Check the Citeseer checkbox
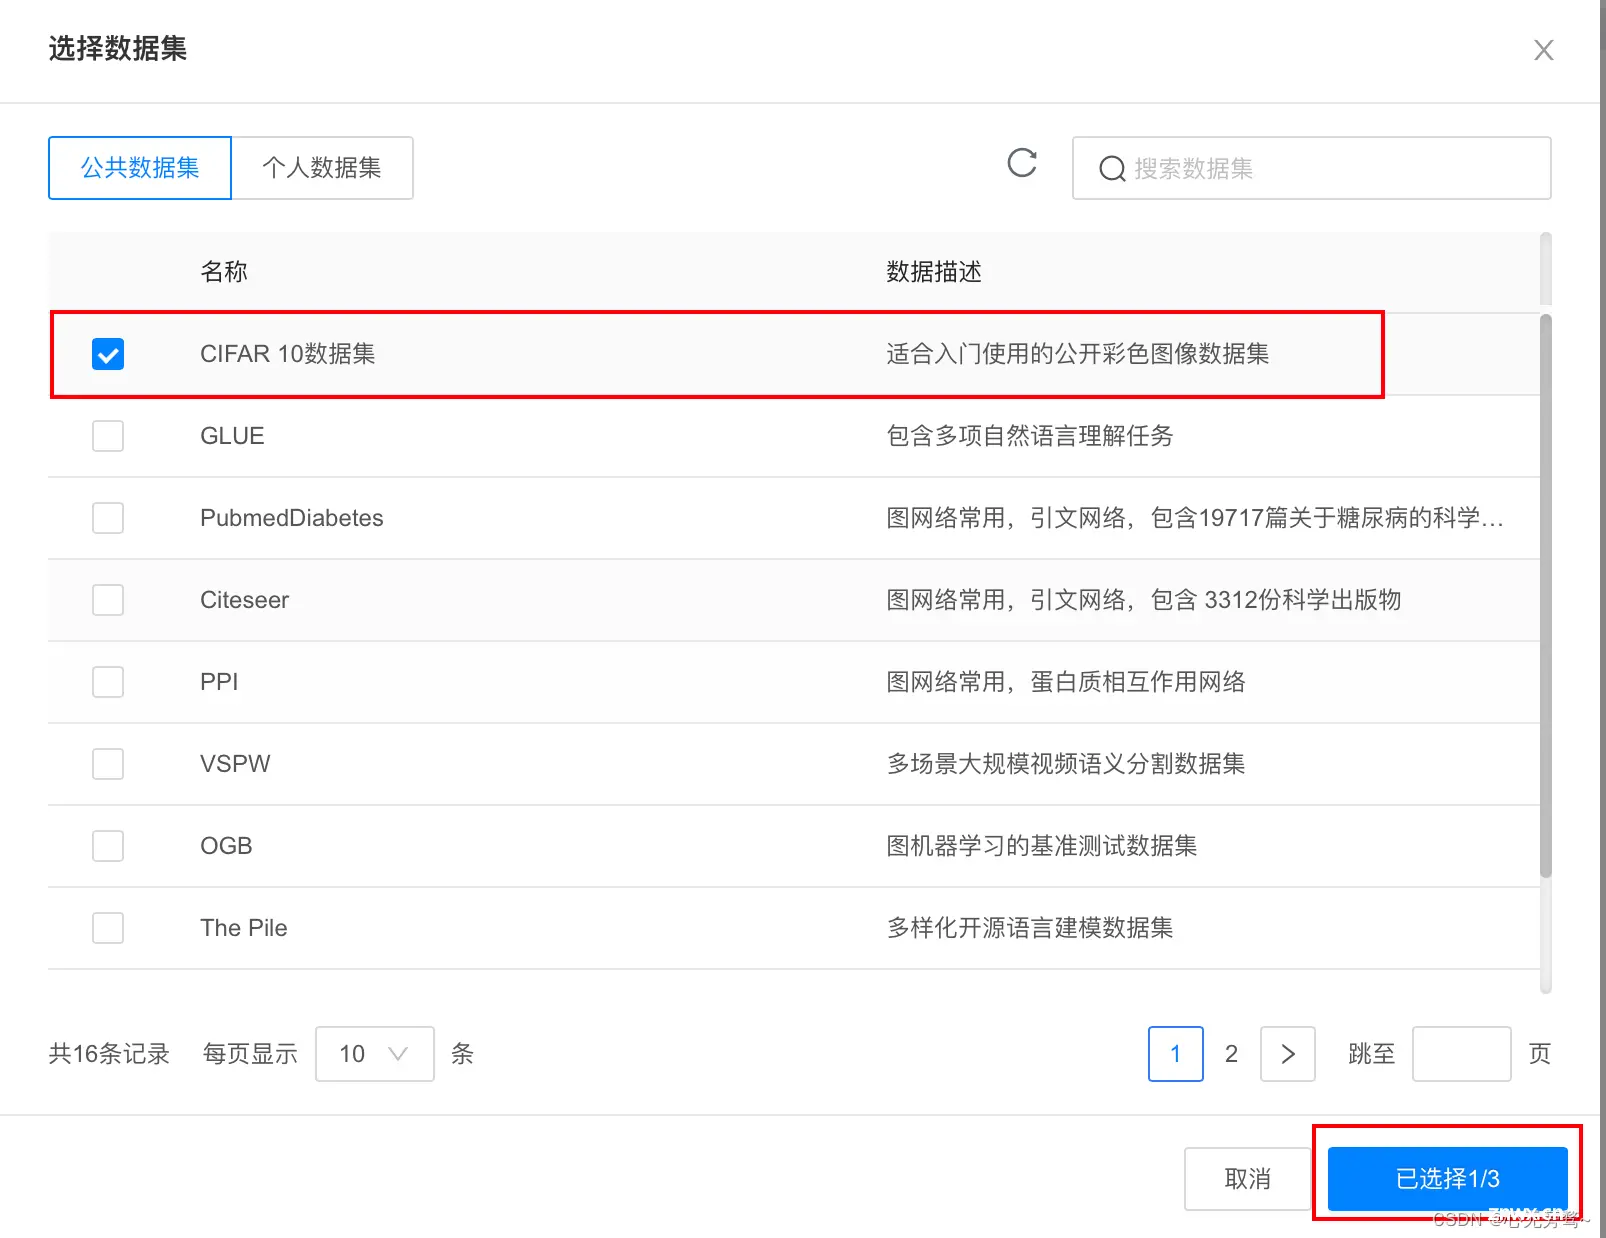The image size is (1606, 1238). point(108,600)
